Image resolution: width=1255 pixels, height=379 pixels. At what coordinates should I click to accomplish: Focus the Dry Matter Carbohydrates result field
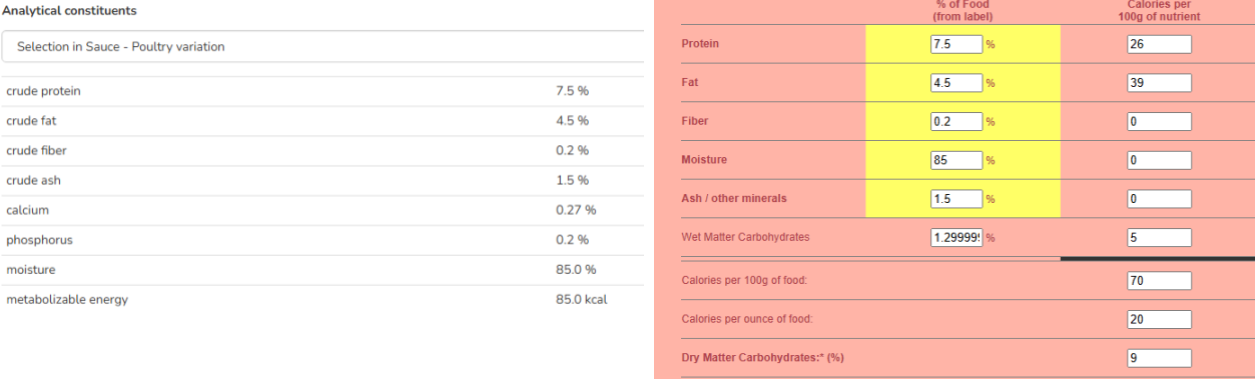(1159, 358)
